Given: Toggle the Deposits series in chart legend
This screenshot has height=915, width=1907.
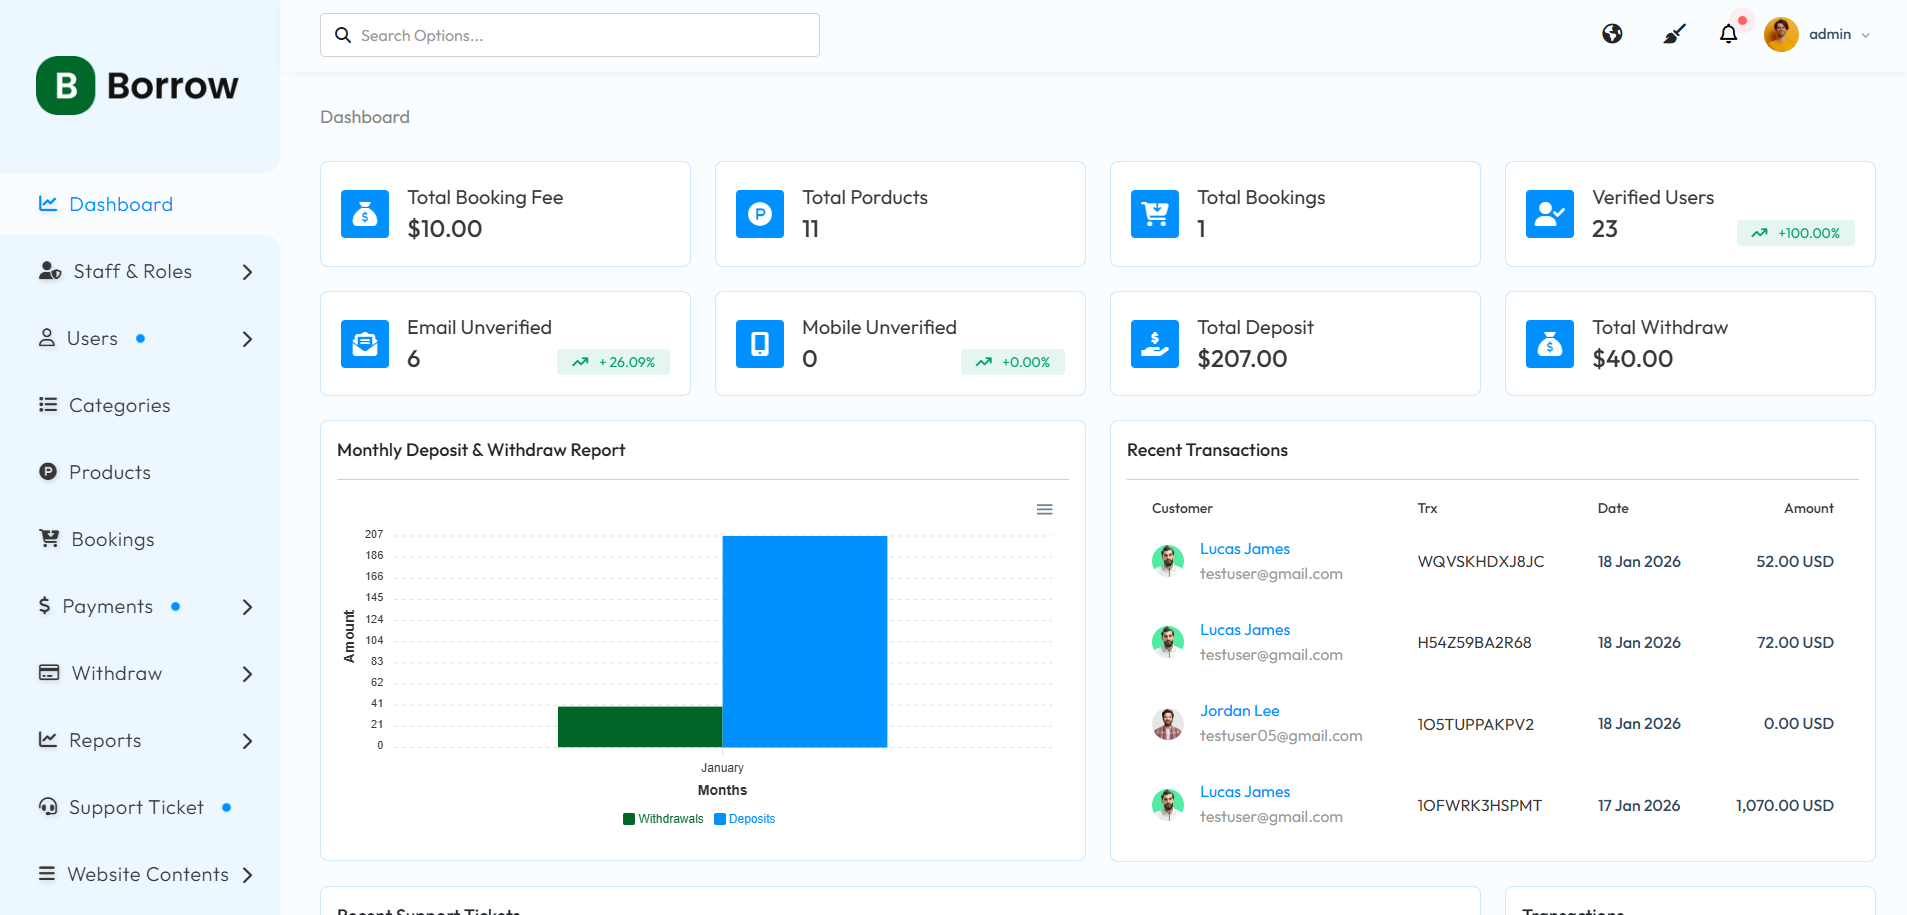Looking at the screenshot, I should (745, 819).
